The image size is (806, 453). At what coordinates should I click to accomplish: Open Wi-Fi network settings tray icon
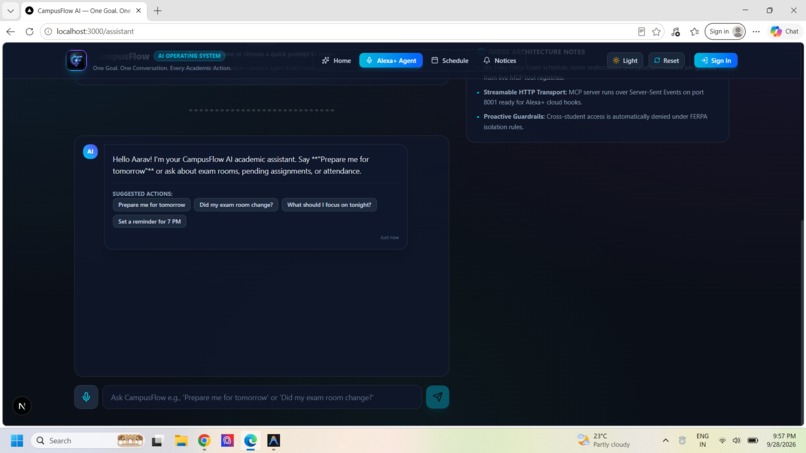[x=722, y=441]
